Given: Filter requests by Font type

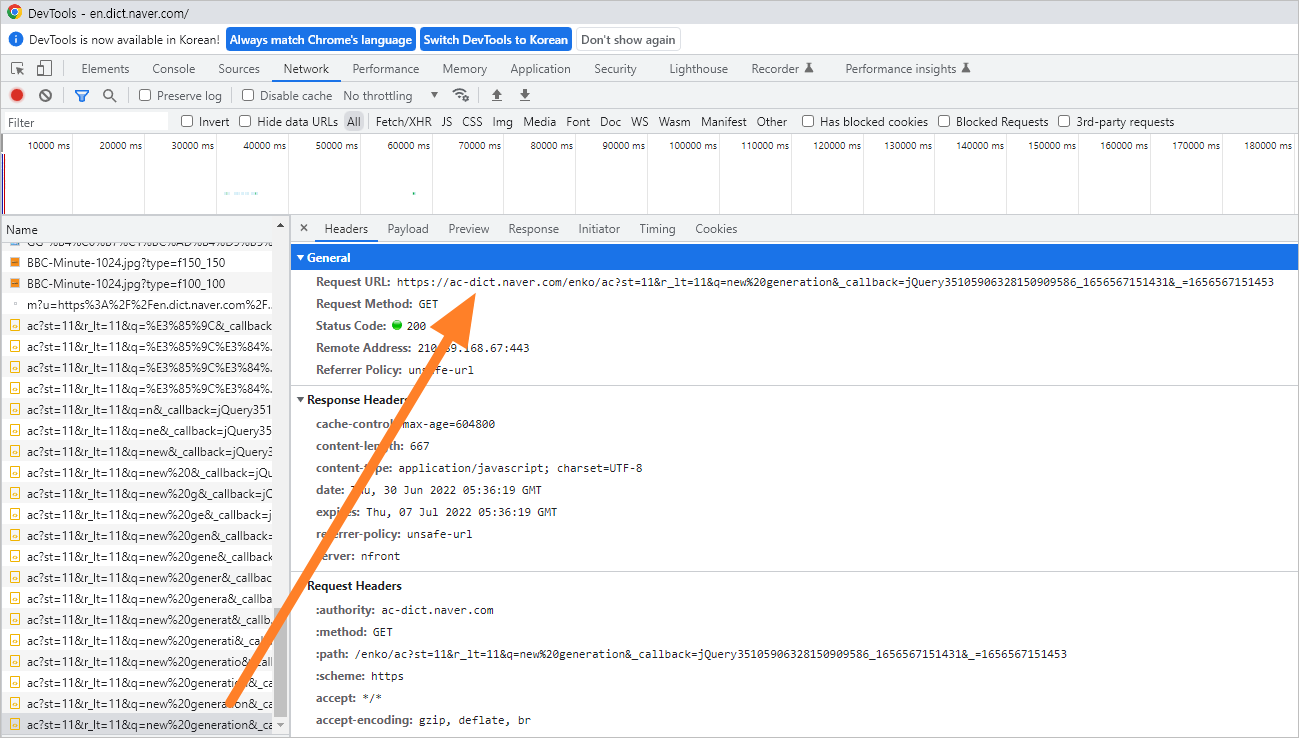Looking at the screenshot, I should [578, 121].
